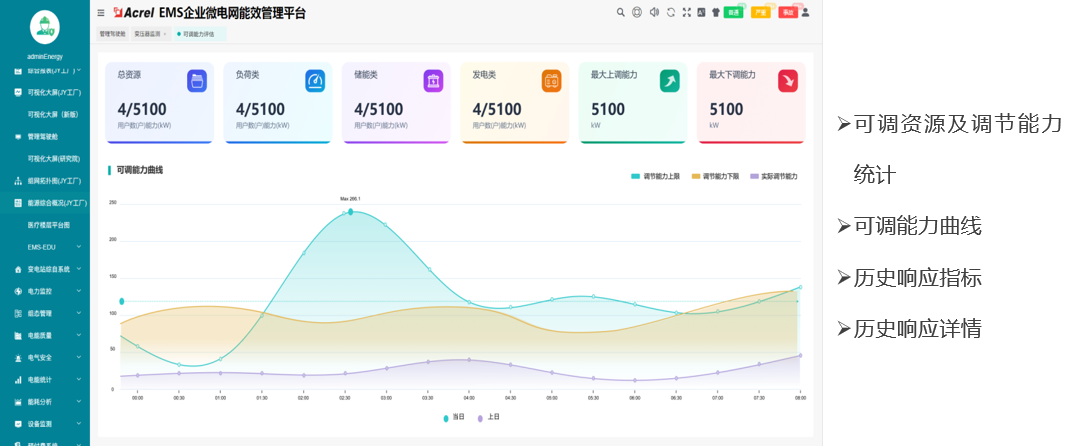The image size is (1073, 447).
Task: Click the 储能类 card battery icon
Action: click(x=433, y=81)
